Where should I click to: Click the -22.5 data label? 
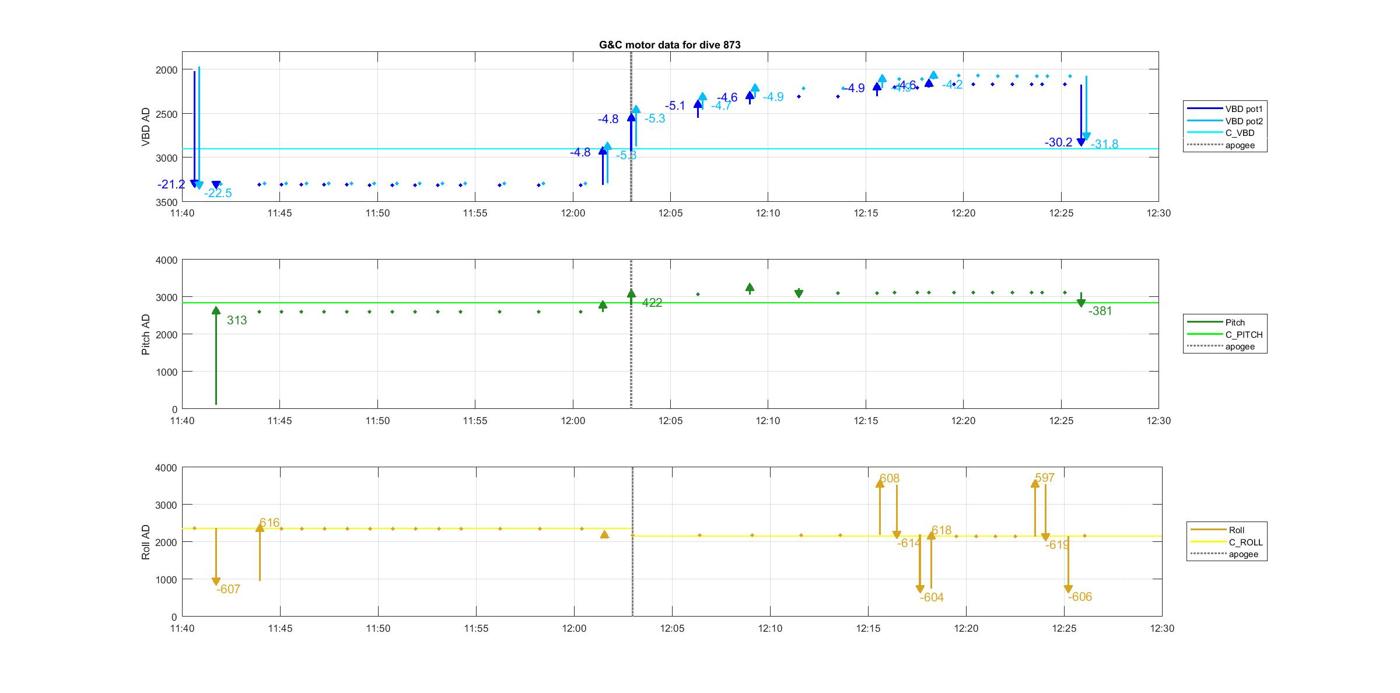tap(218, 193)
